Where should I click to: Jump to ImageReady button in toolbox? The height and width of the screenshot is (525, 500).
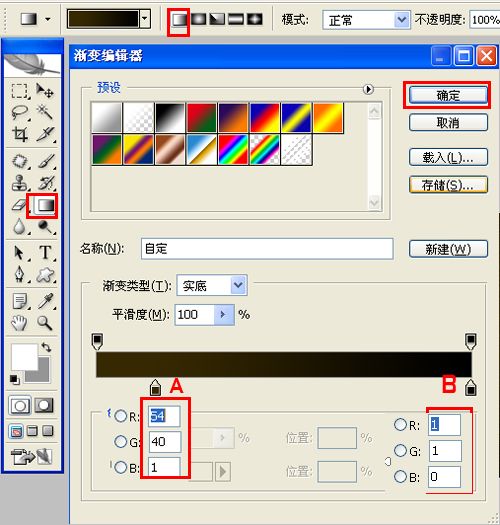point(31,456)
